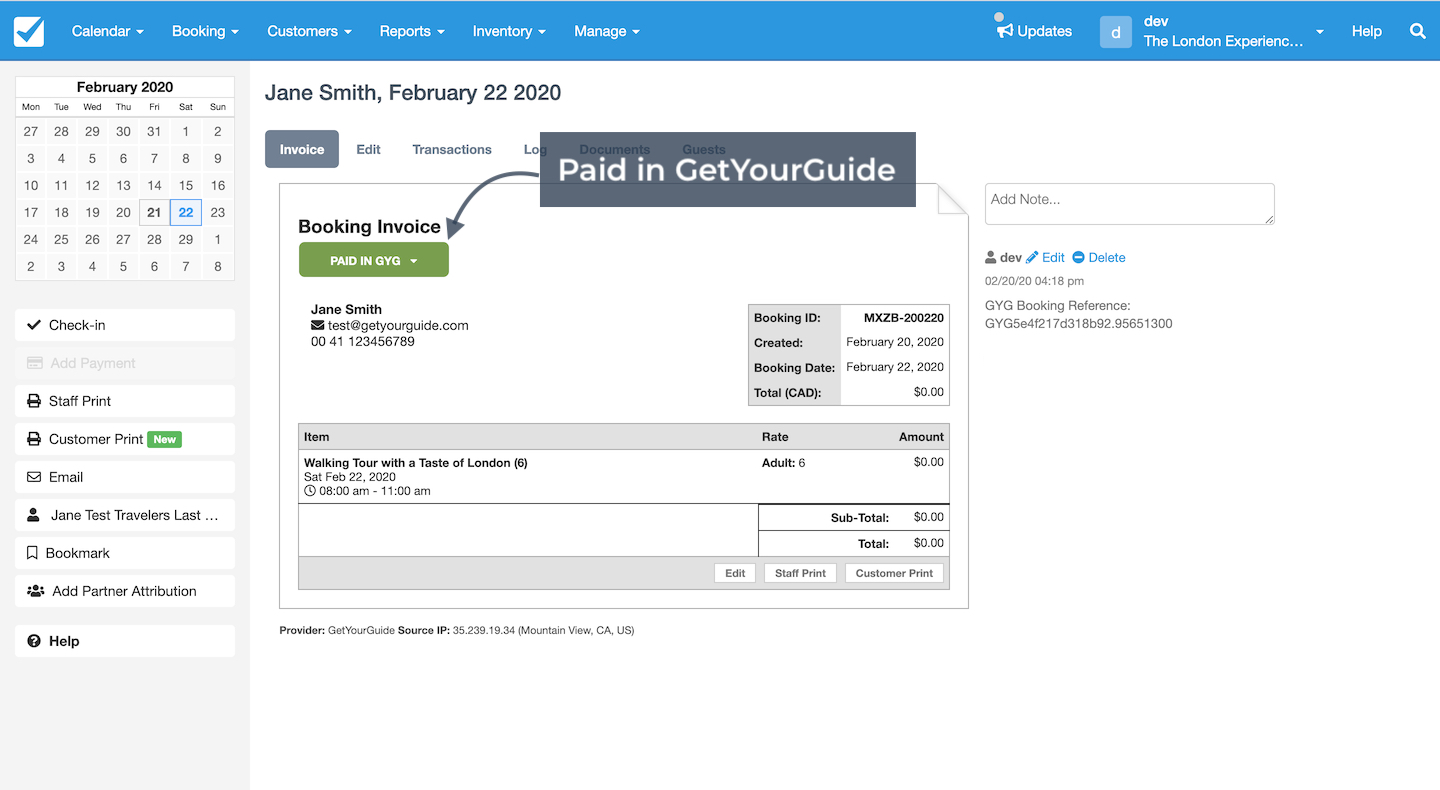1440x790 pixels.
Task: Click the Jane Smith February 22 2020 heading
Action: tap(413, 93)
